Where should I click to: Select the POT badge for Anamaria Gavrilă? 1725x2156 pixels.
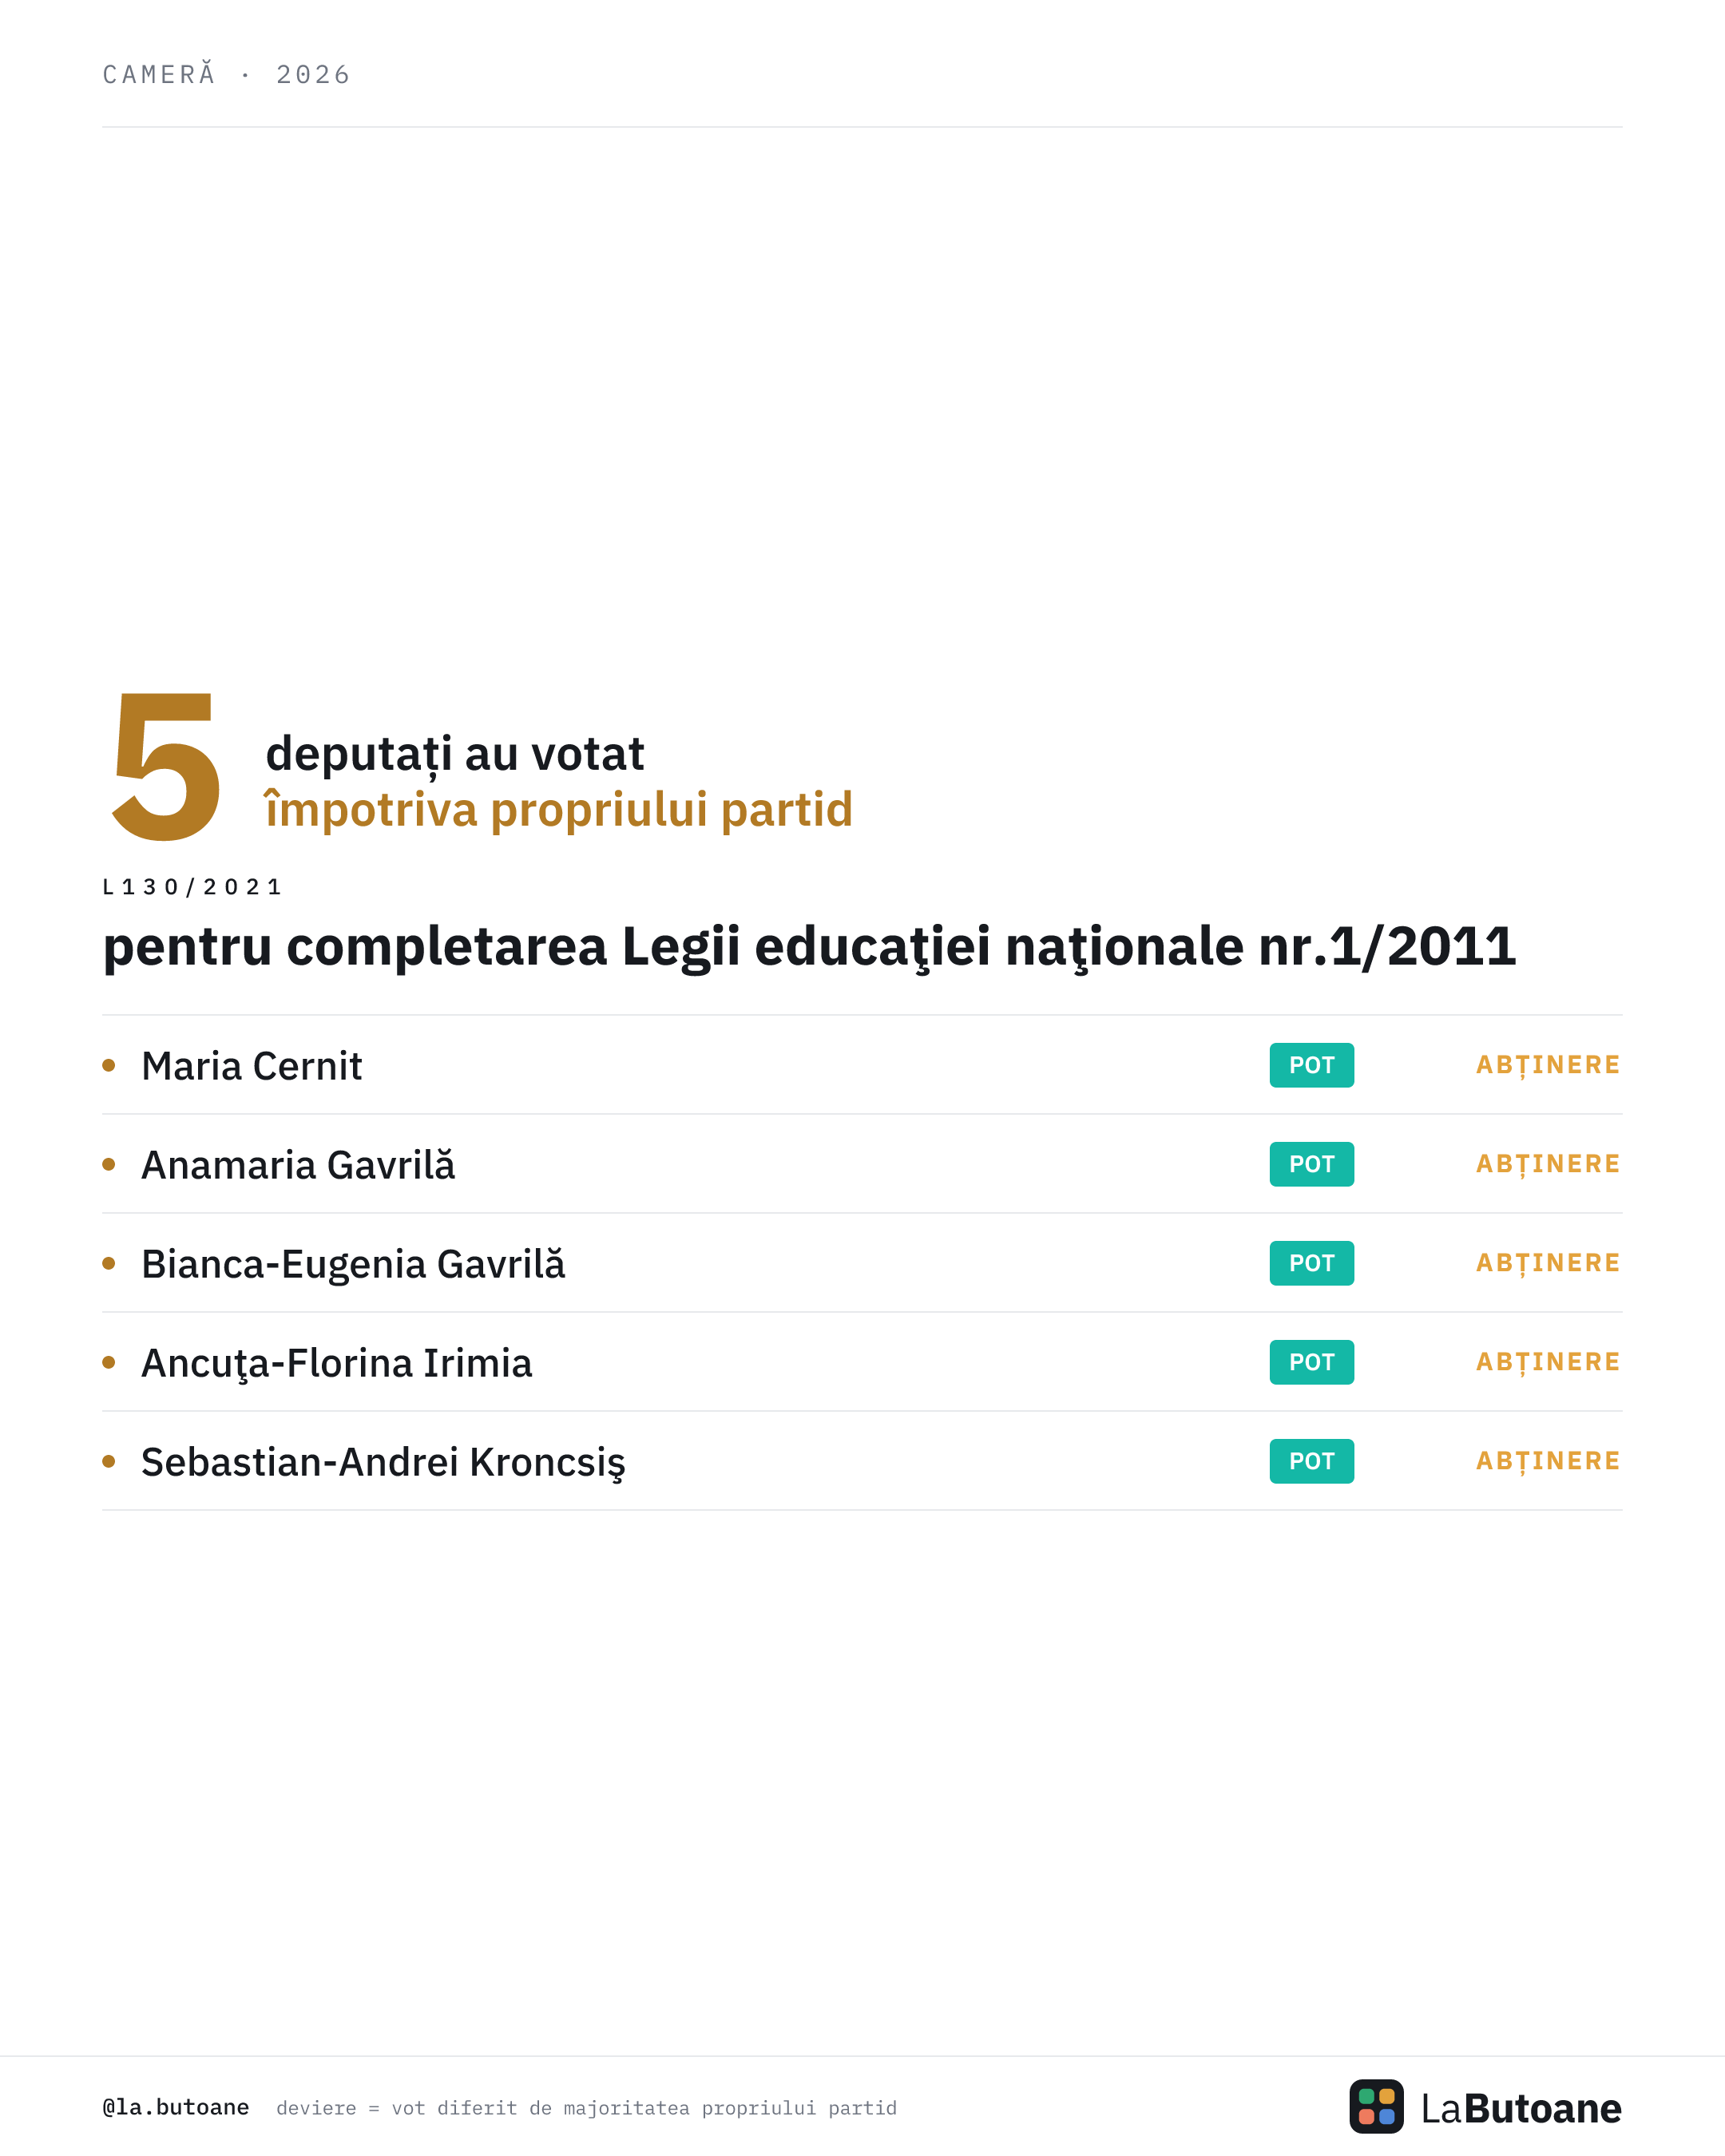(x=1311, y=1164)
